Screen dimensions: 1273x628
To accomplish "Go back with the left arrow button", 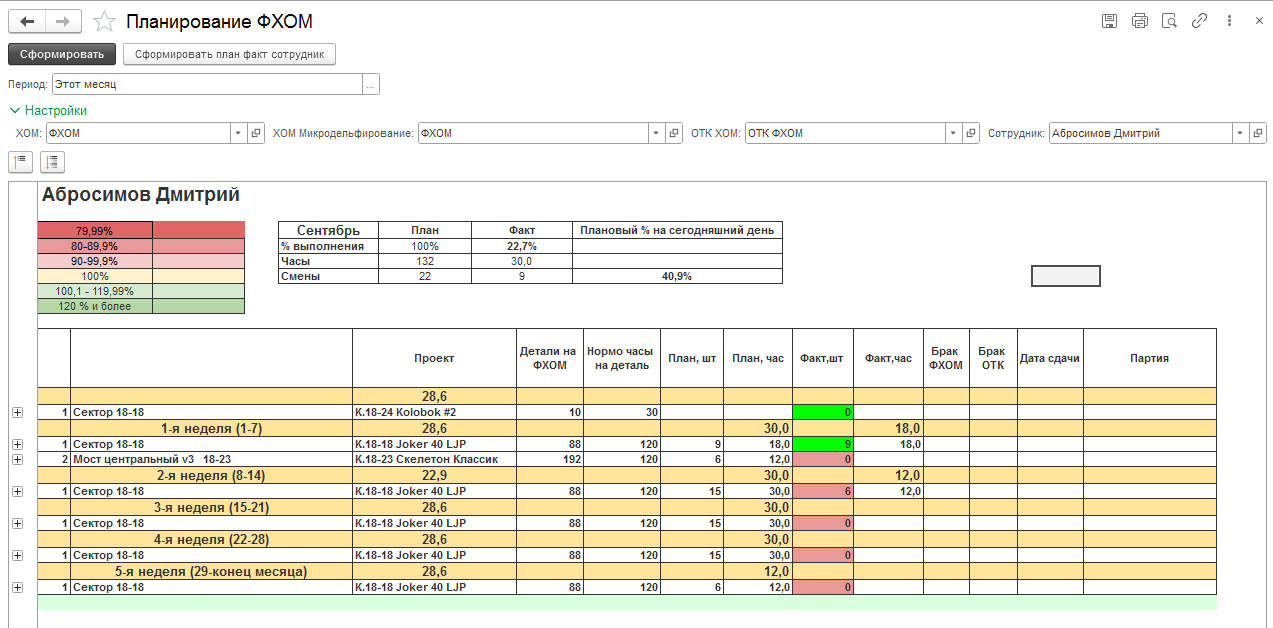I will click(27, 21).
